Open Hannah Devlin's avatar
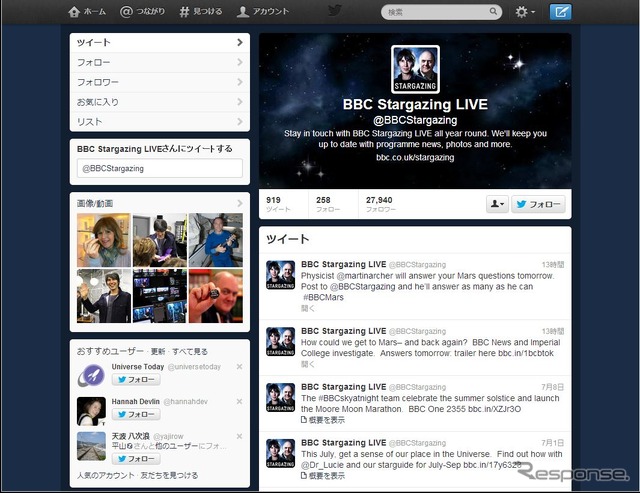640x493 pixels. coord(91,411)
